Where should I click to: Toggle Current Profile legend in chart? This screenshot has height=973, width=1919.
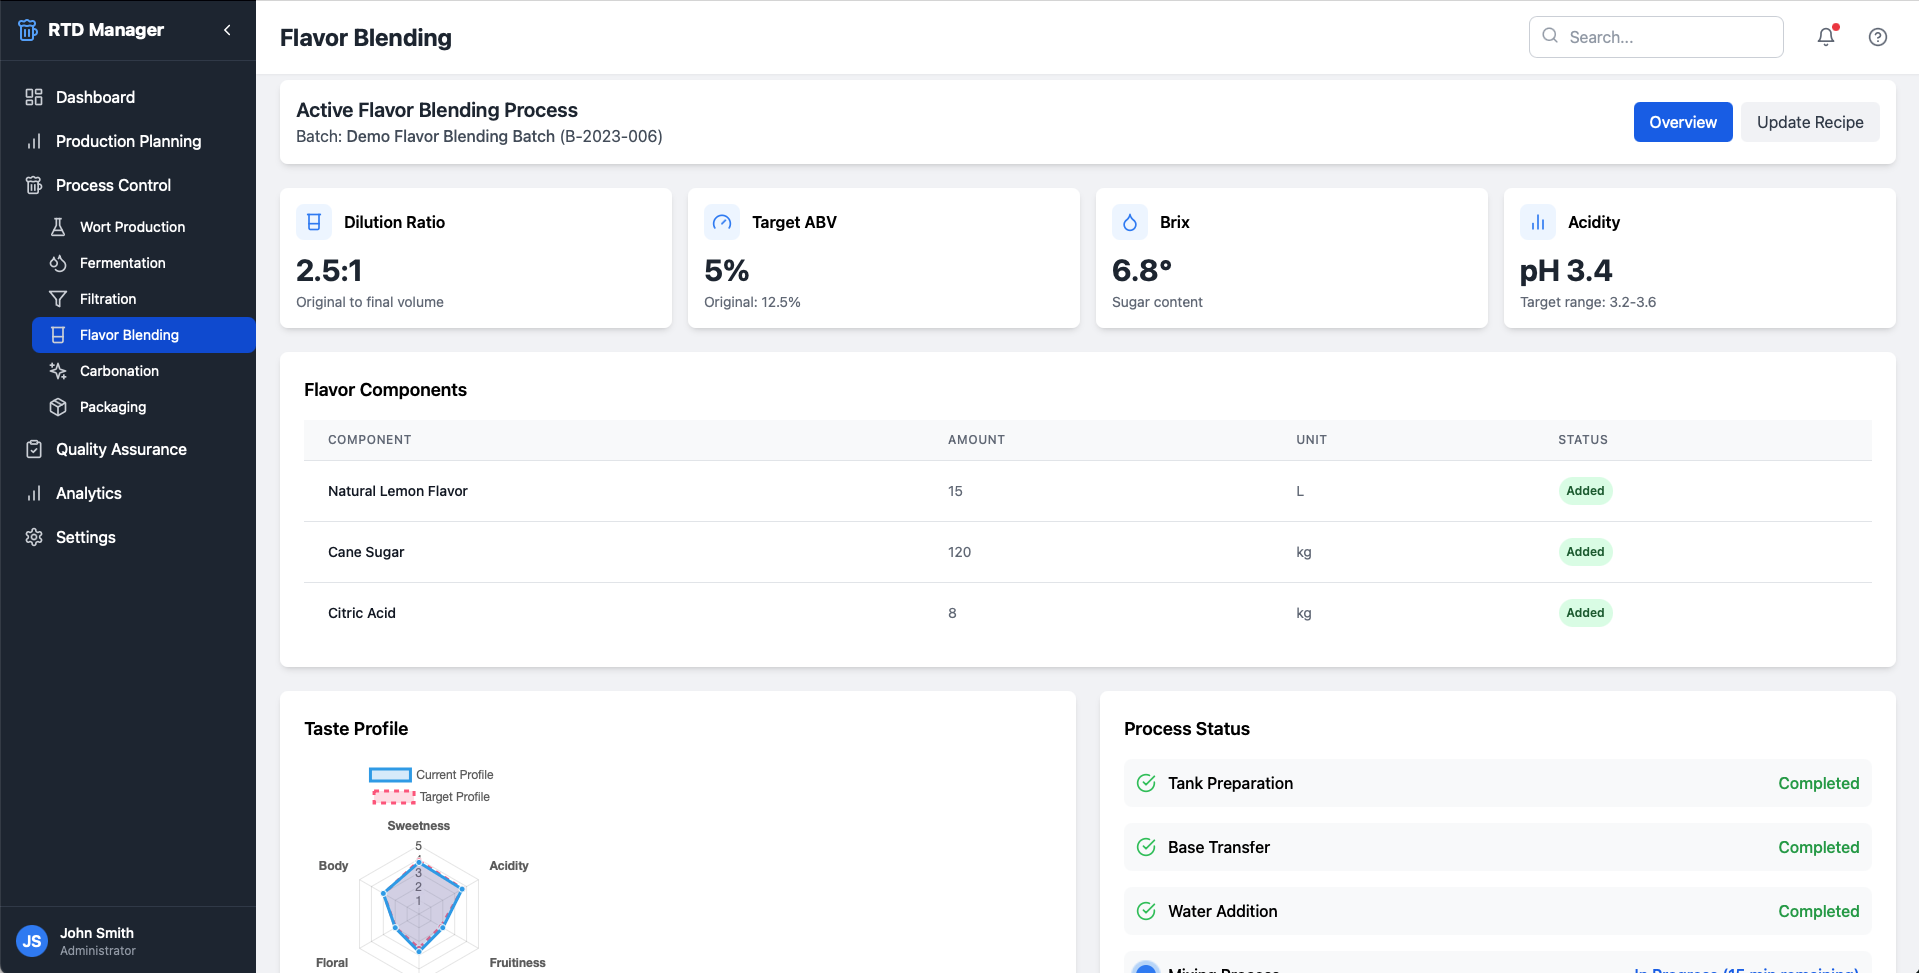pos(431,775)
